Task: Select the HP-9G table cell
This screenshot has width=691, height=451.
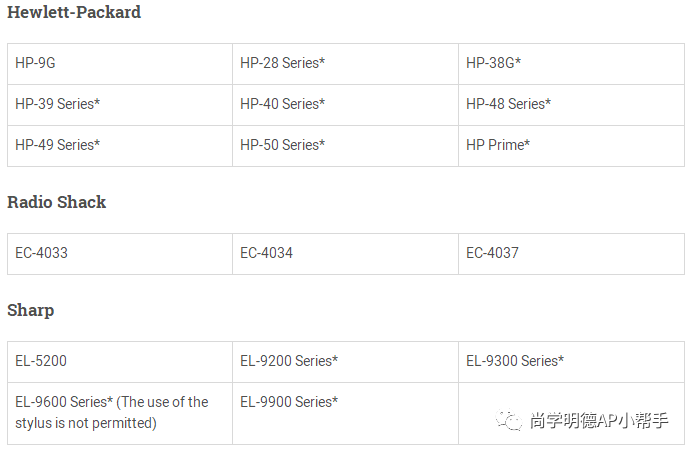Action: pyautogui.click(x=120, y=64)
